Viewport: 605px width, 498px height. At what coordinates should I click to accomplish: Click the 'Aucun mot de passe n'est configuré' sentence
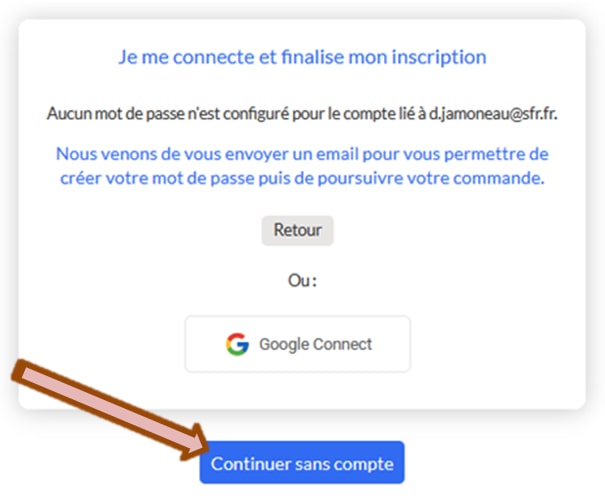pyautogui.click(x=302, y=114)
